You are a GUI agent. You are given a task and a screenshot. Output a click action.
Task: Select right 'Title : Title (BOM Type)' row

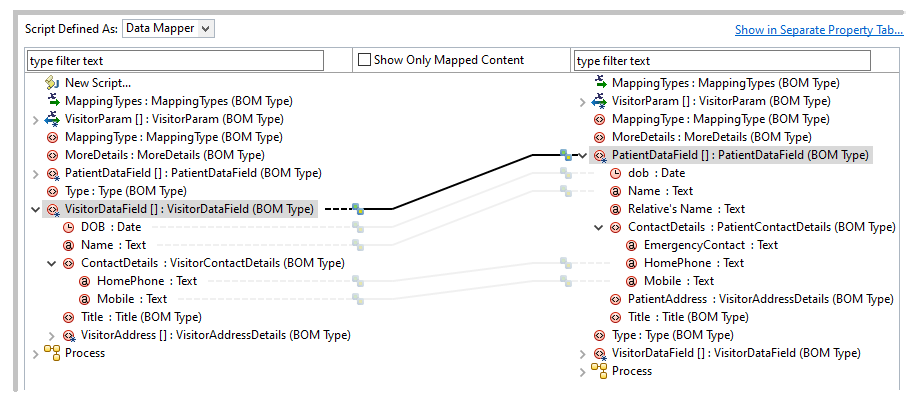tap(688, 317)
